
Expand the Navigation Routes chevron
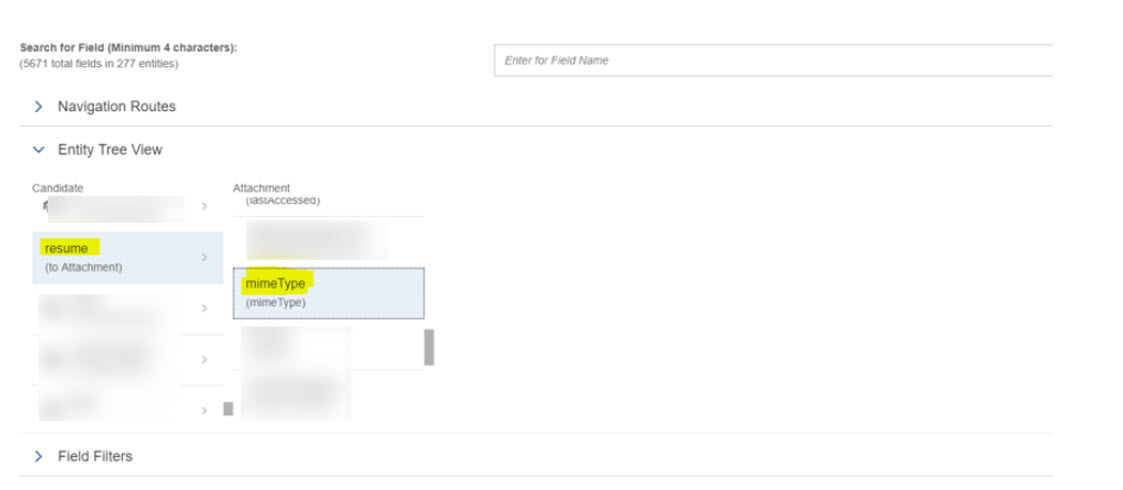coord(38,106)
